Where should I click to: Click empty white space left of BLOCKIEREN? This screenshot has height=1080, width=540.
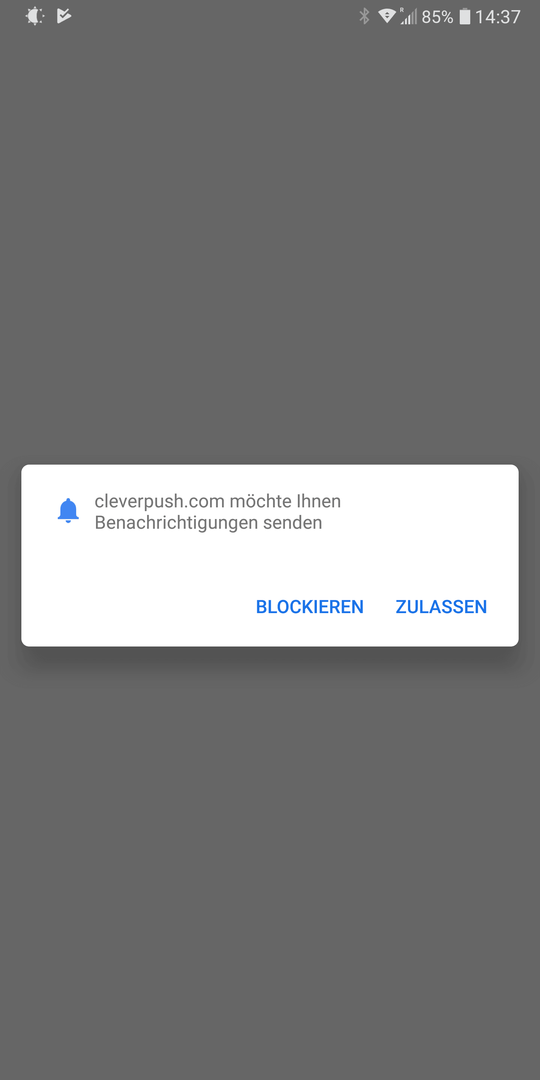pyautogui.click(x=138, y=607)
